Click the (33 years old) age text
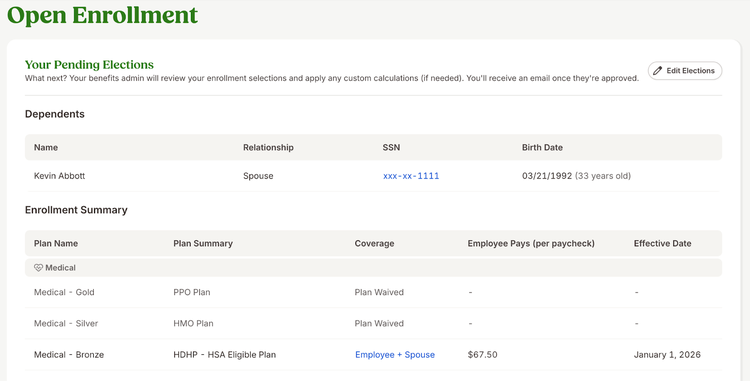Viewport: 750px width, 381px height. 603,176
